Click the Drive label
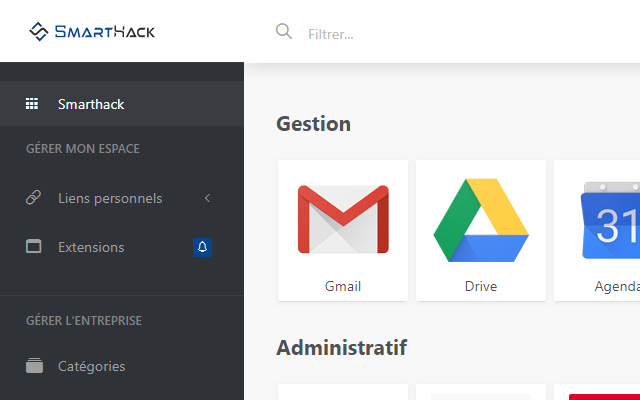Viewport: 640px width, 400px height. [x=481, y=286]
